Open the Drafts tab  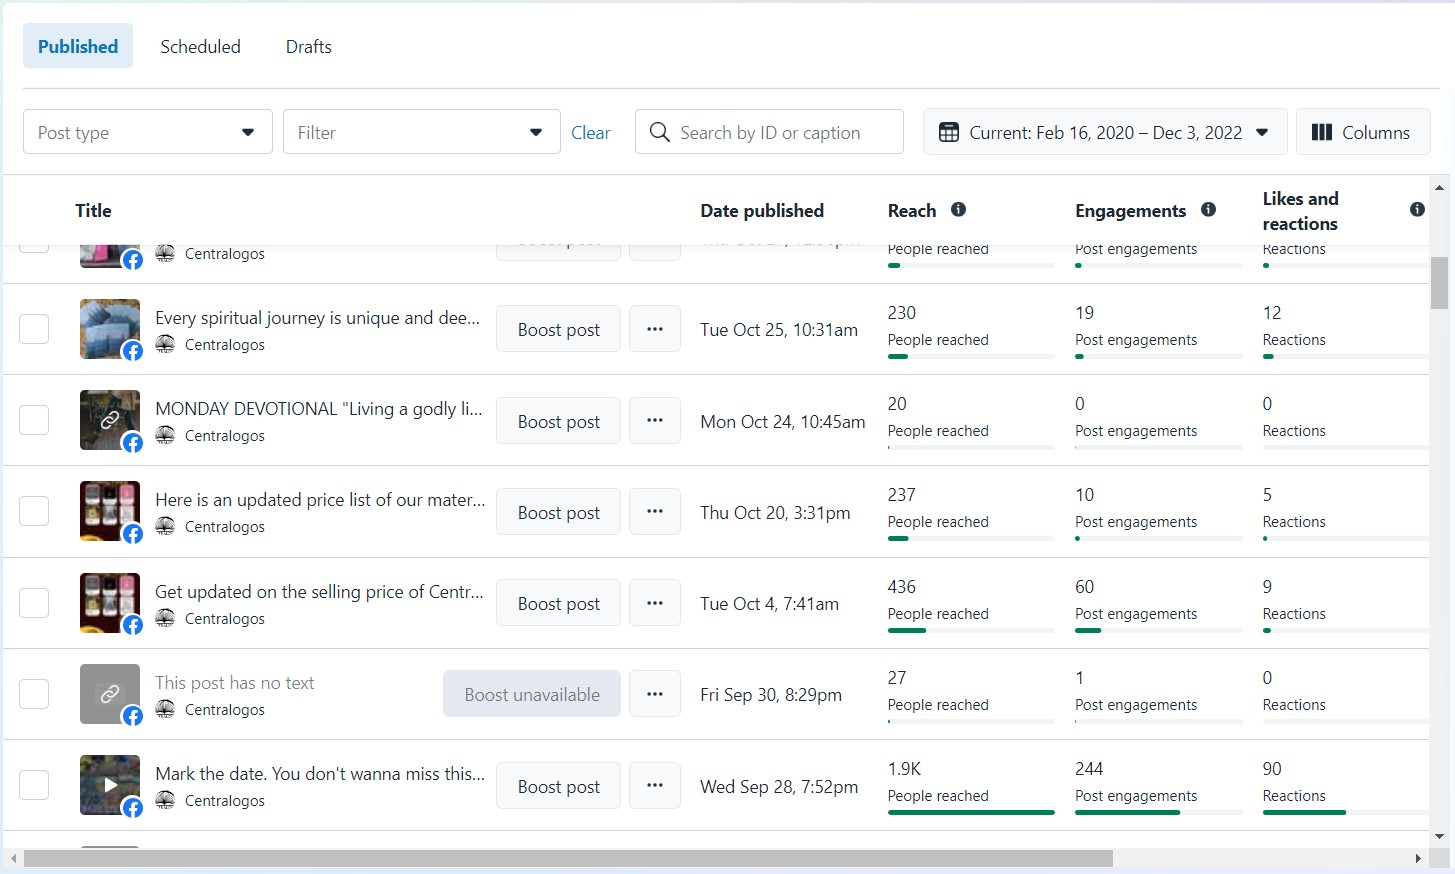click(308, 47)
